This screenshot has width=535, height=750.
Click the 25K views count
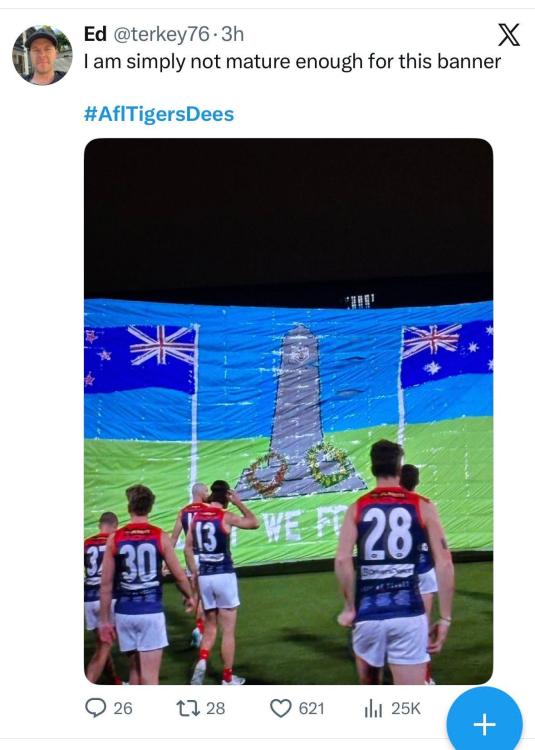[x=406, y=708]
